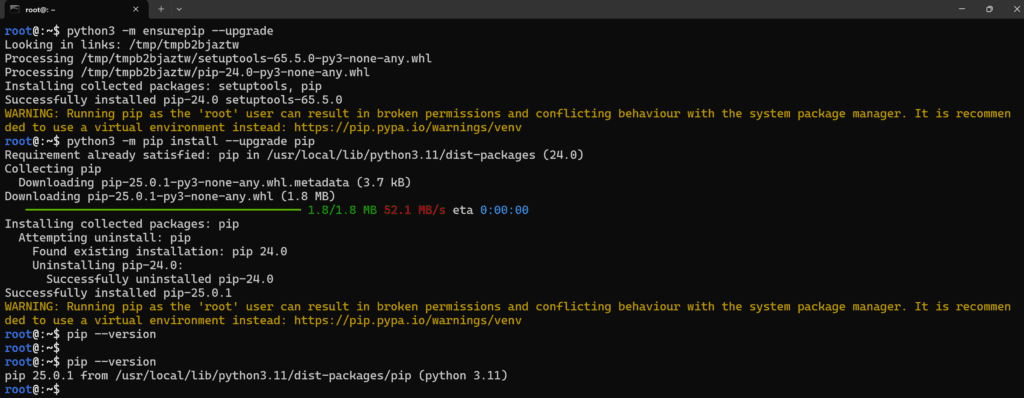Click the pip 25.0.1 version output line
Viewport: 1024px width, 398px height.
(256, 376)
